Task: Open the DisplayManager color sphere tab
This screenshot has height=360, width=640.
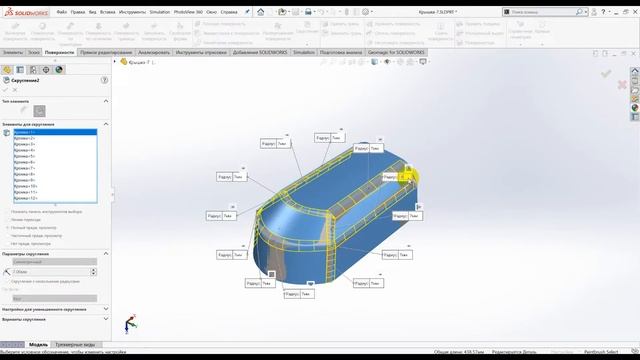Action: click(59, 70)
